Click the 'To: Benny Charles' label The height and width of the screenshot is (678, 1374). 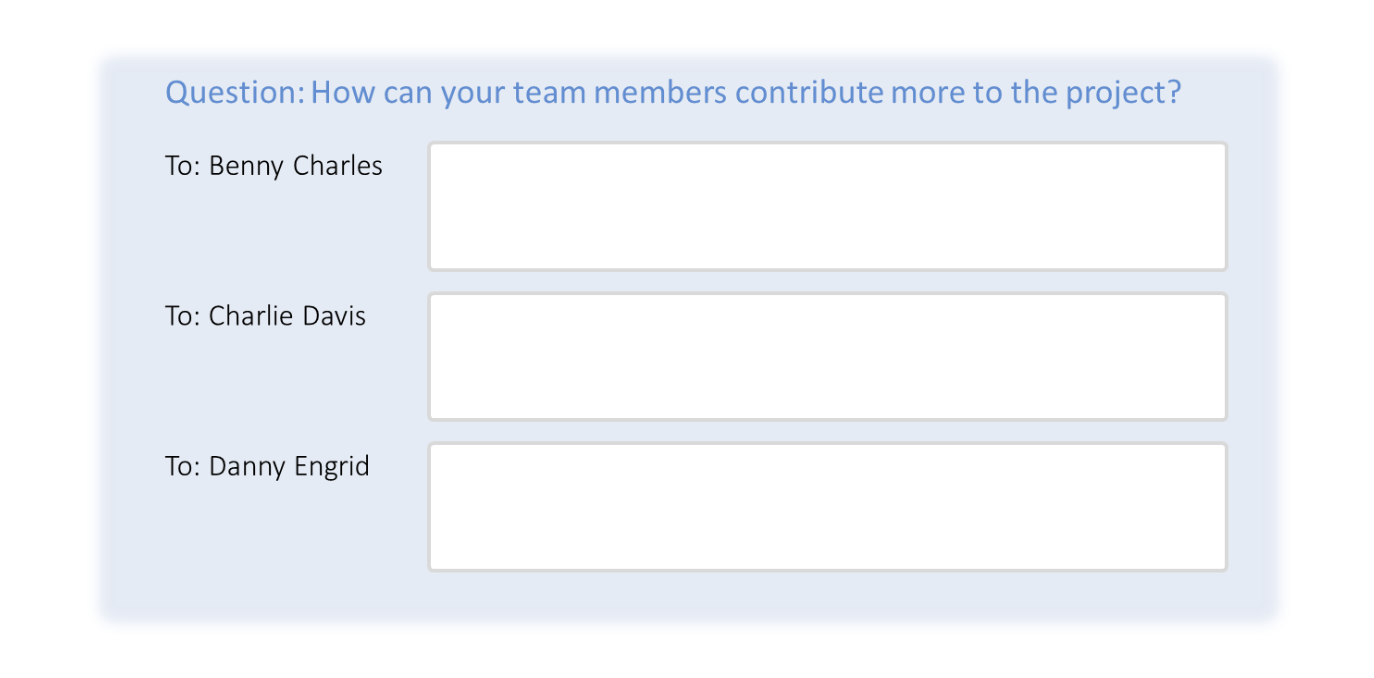(274, 166)
